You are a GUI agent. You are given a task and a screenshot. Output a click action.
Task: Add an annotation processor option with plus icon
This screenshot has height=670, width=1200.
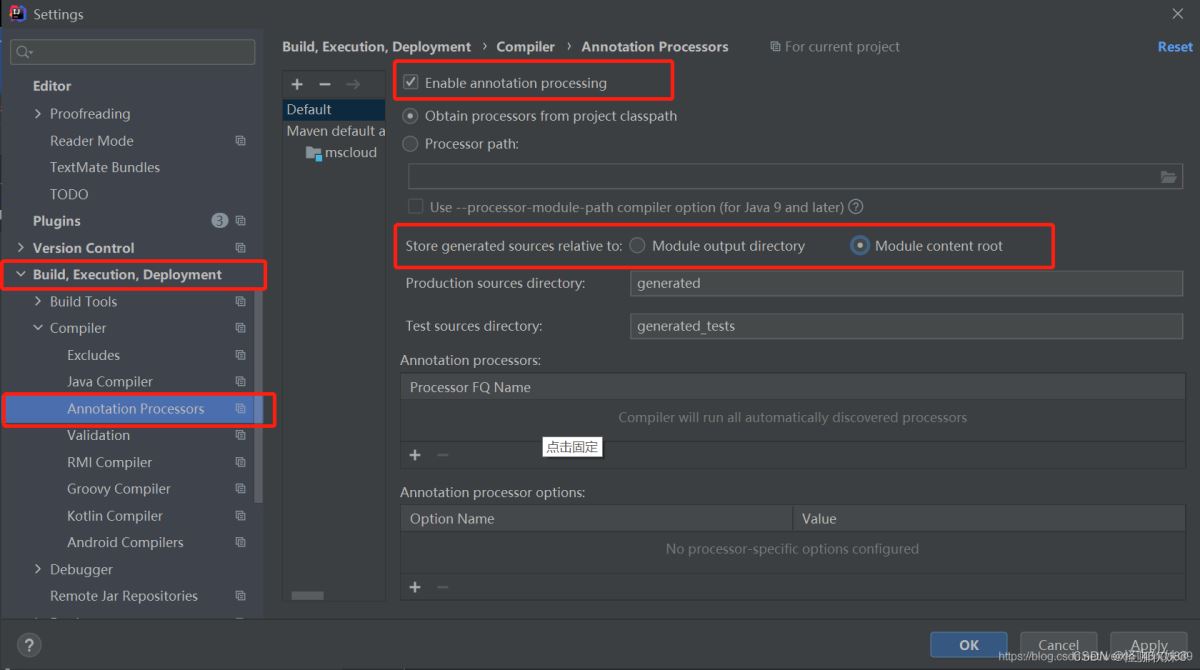coord(415,587)
